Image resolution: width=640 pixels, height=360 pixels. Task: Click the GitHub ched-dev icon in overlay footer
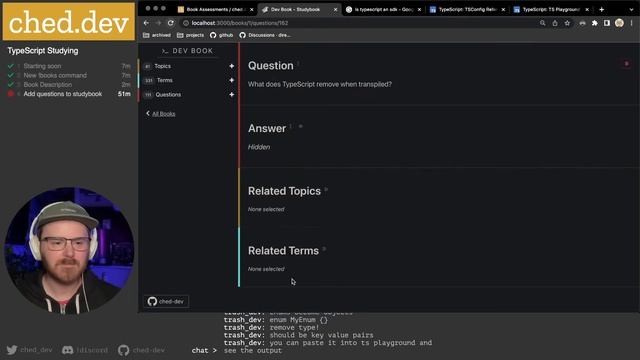[x=123, y=350]
